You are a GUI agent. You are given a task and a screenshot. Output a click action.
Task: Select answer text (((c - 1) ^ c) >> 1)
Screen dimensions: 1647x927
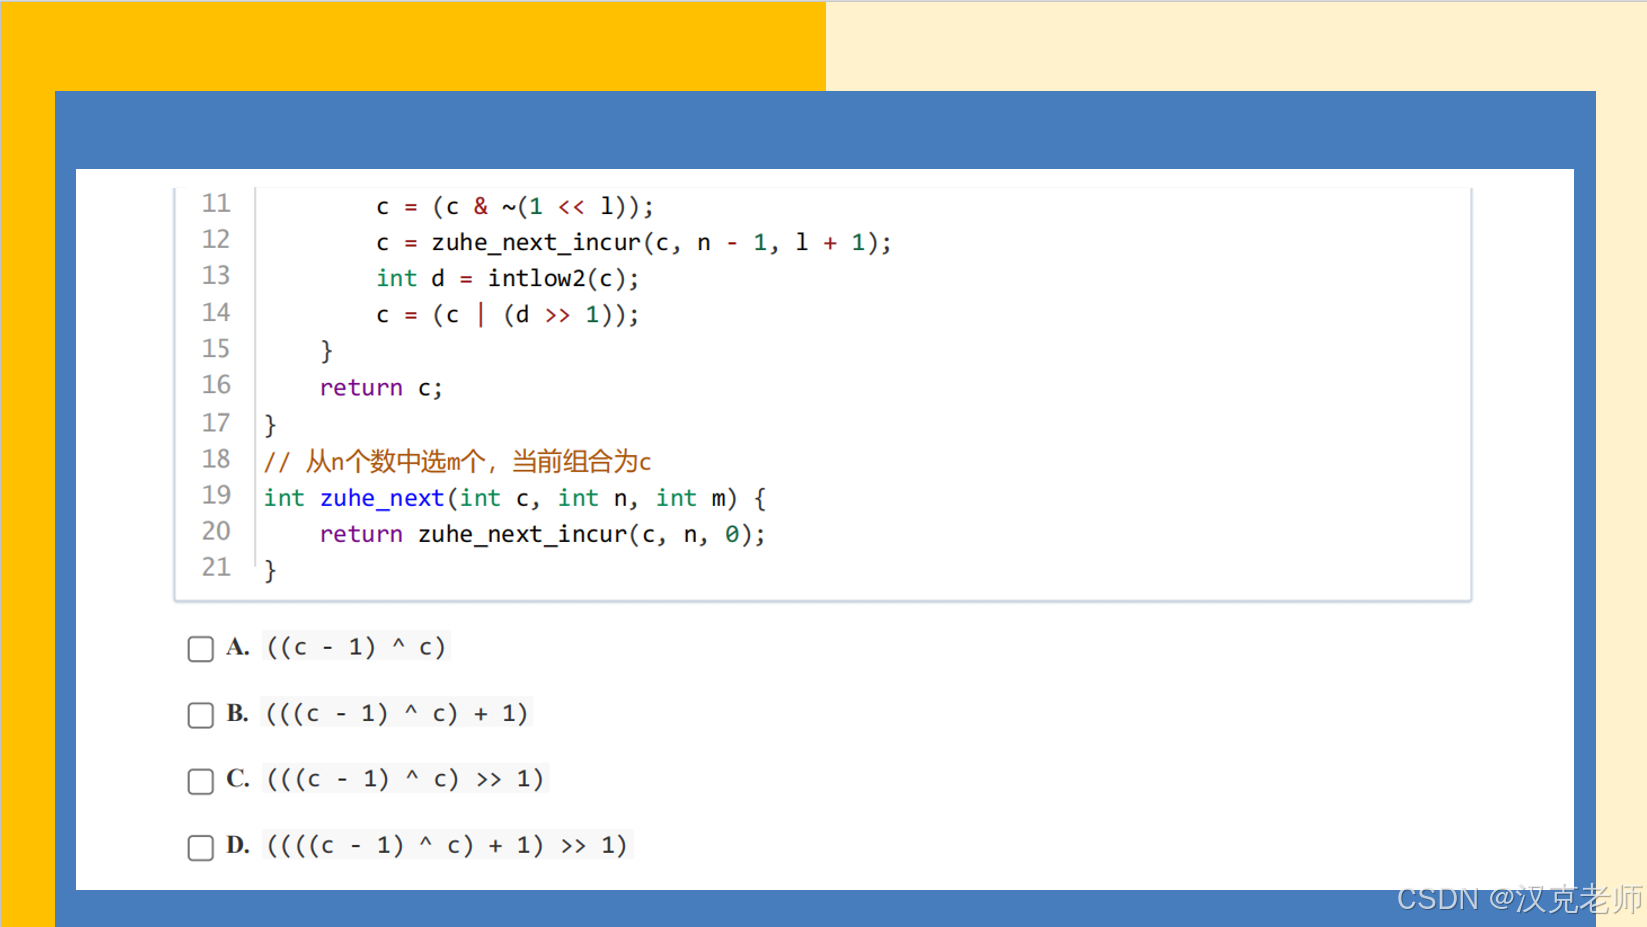[405, 779]
